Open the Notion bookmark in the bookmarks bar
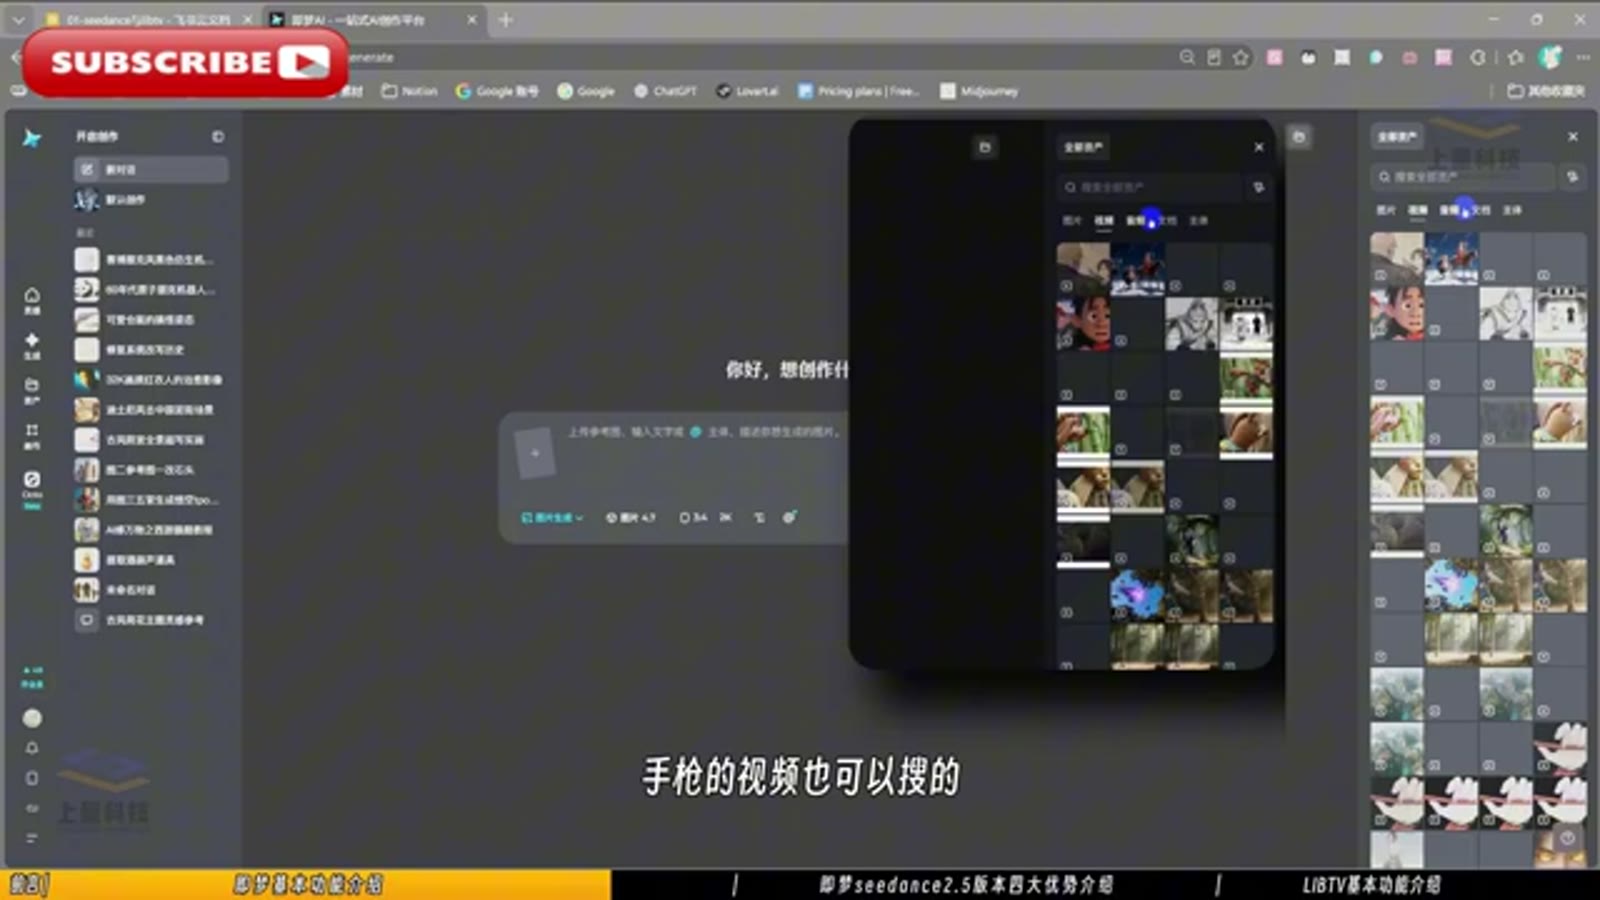 pyautogui.click(x=410, y=91)
